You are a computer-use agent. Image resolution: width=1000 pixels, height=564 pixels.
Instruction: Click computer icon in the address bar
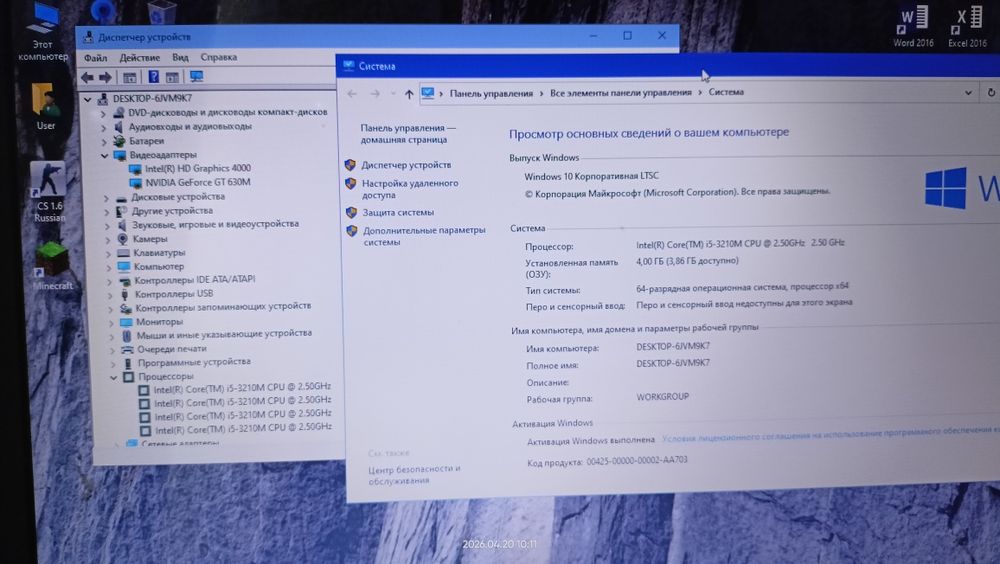click(428, 93)
